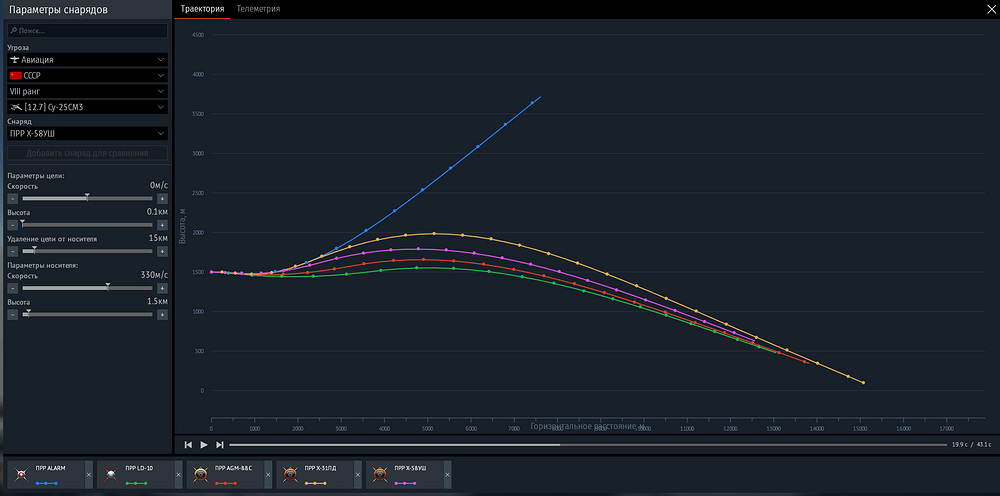Viewport: 1000px width, 496px height.
Task: Expand the СССР nation dropdown
Action: [x=88, y=75]
